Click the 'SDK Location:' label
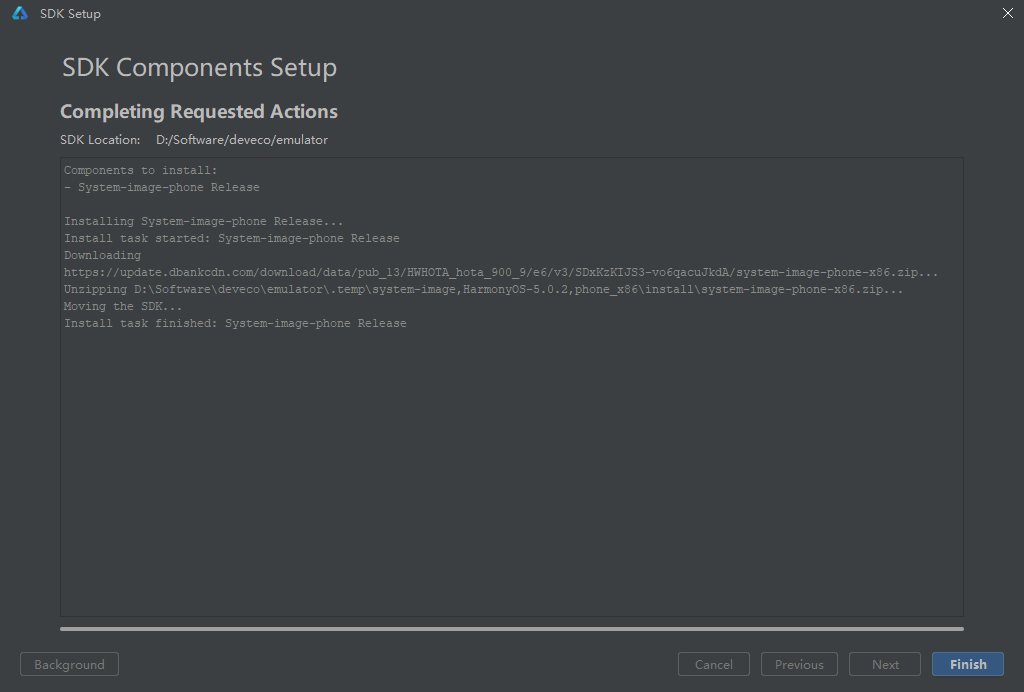The height and width of the screenshot is (692, 1024). 100,140
